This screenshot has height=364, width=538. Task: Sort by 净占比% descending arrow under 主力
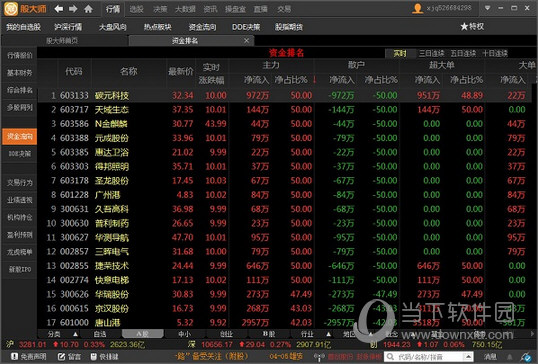click(x=314, y=80)
